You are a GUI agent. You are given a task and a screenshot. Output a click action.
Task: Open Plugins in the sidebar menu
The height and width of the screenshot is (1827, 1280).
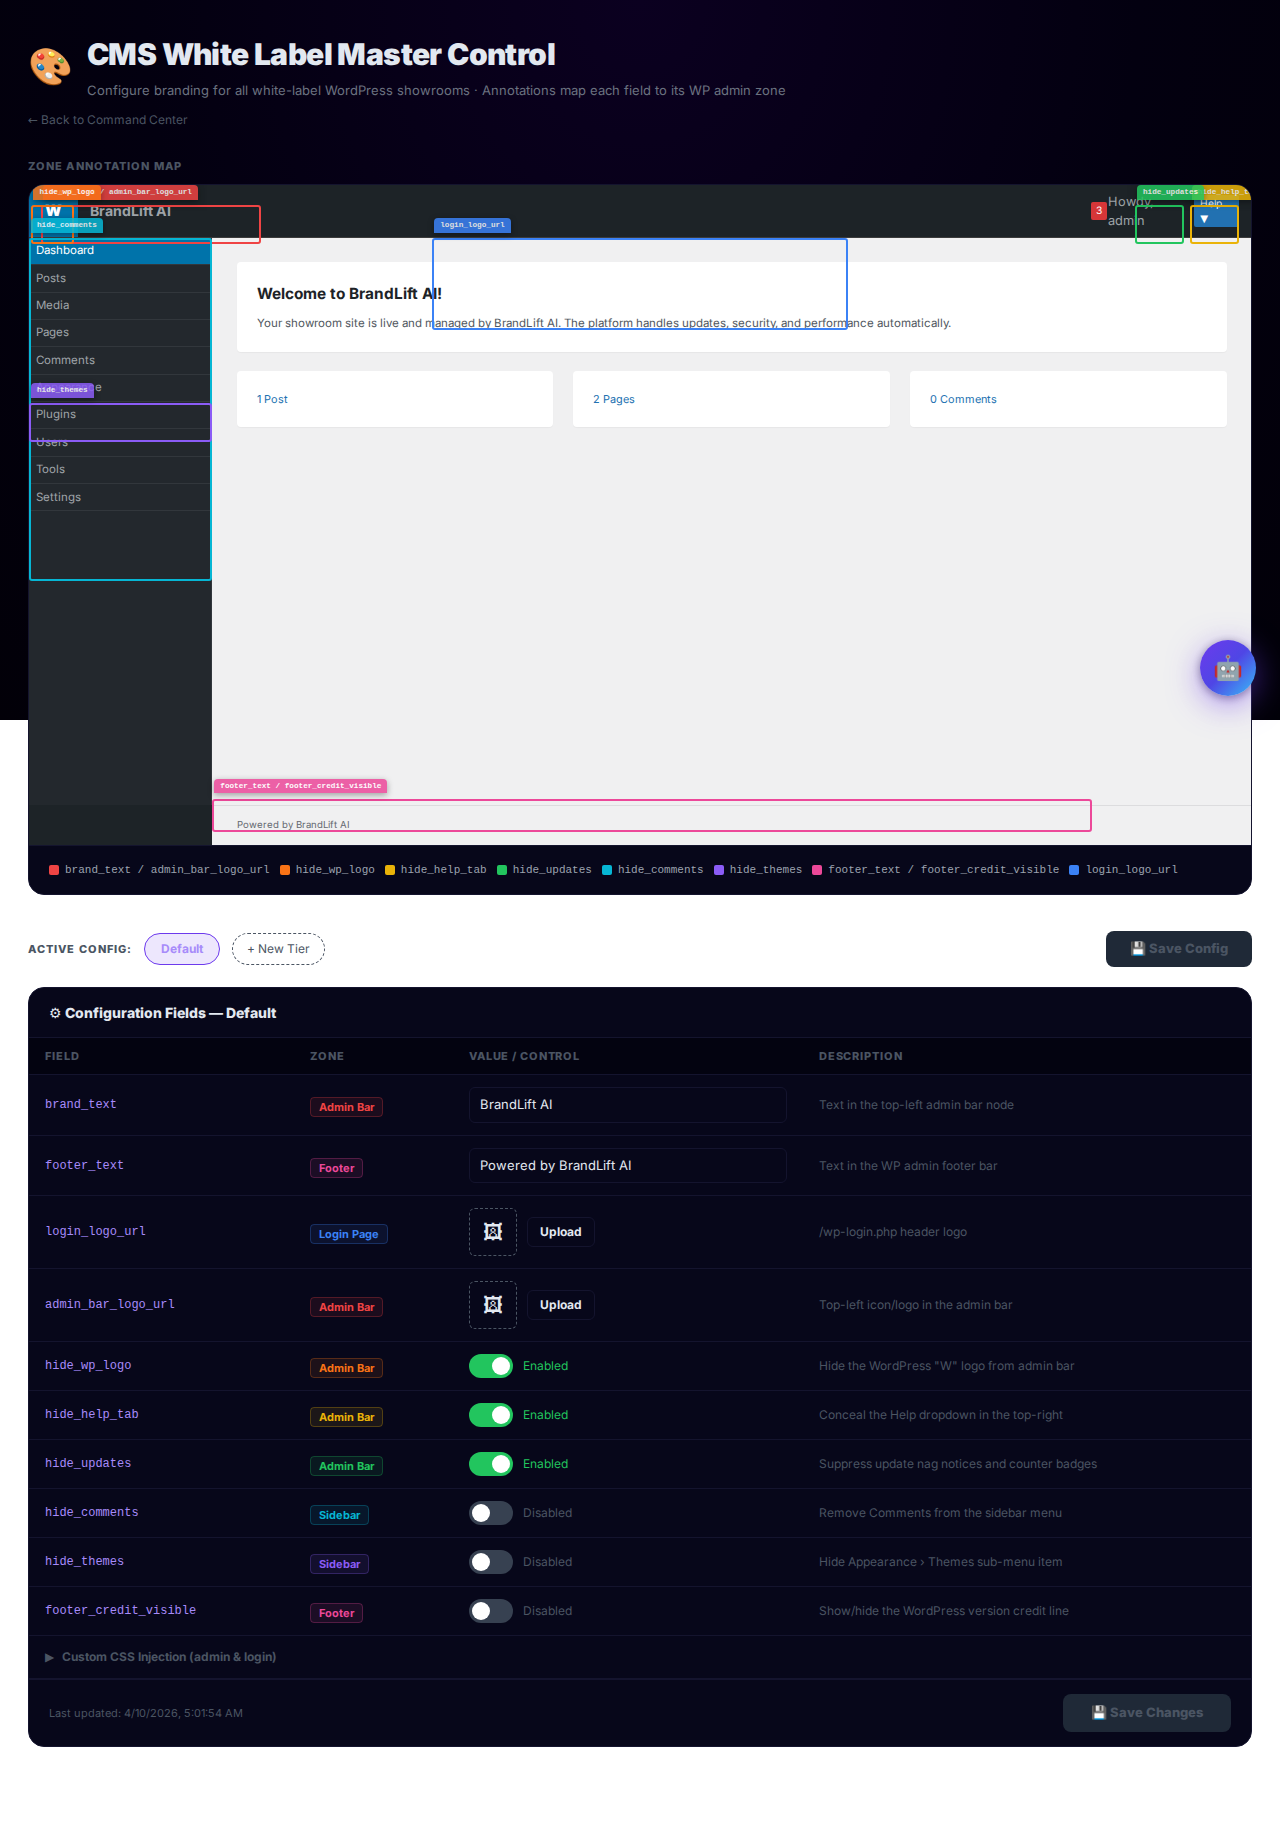[56, 414]
